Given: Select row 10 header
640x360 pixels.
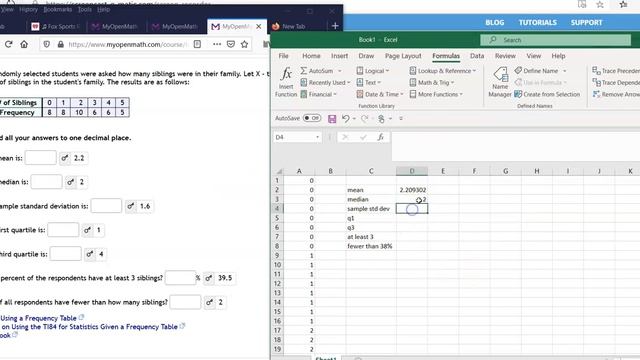Looking at the screenshot, I should click(277, 265).
